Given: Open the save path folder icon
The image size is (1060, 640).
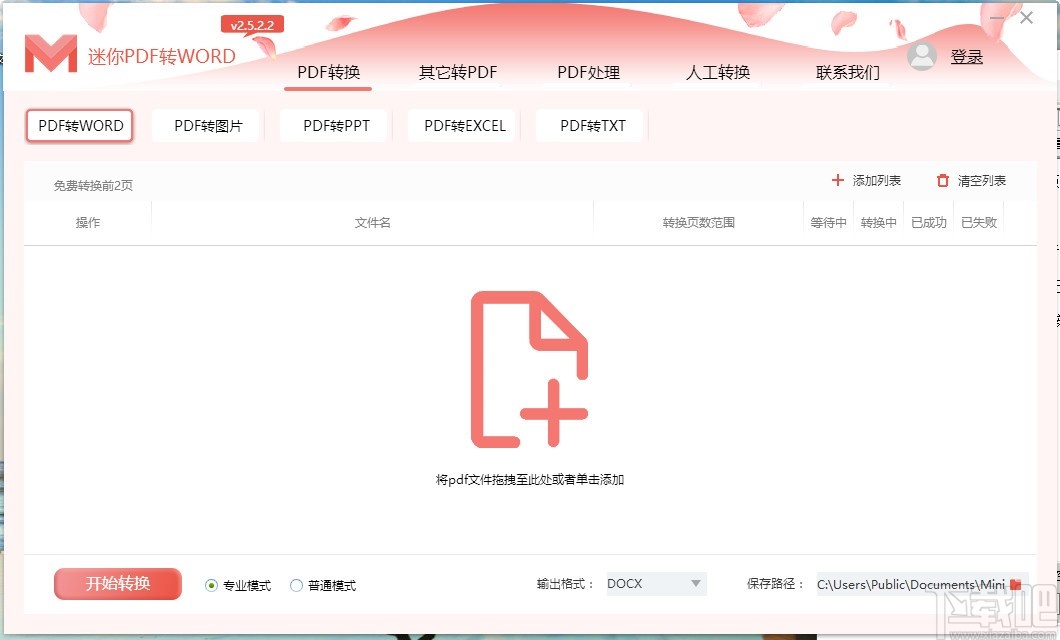Looking at the screenshot, I should [x=1015, y=584].
